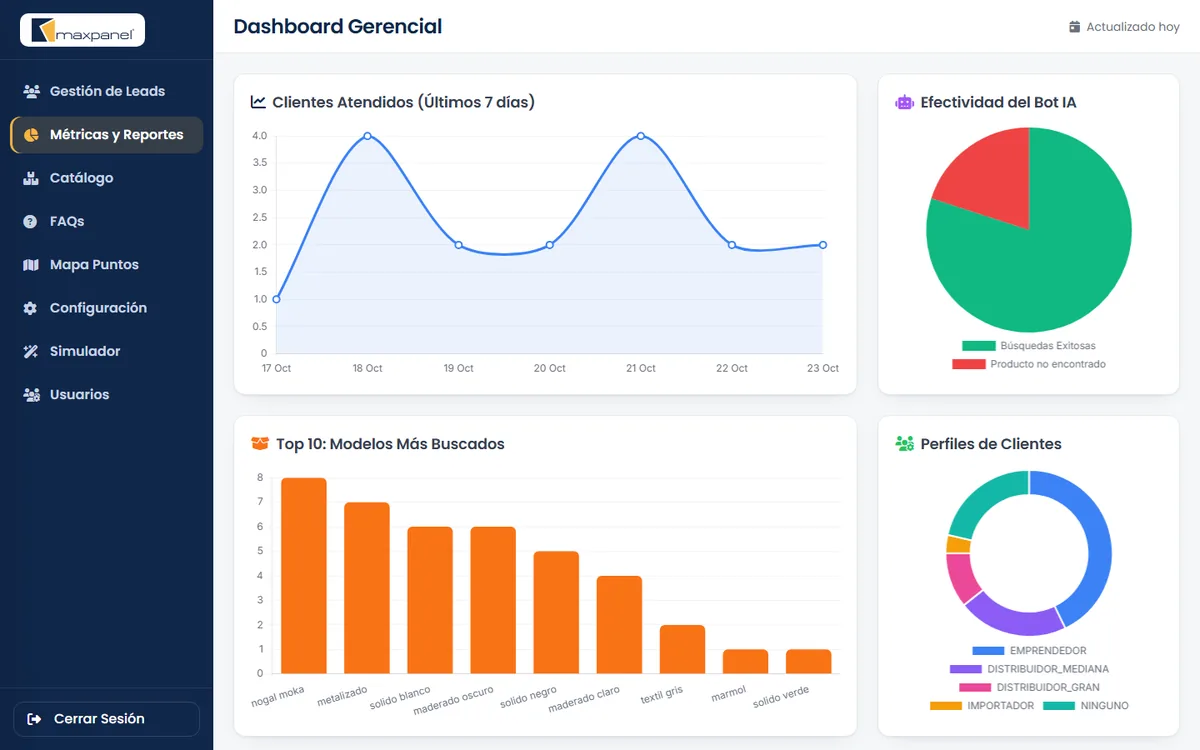Click the Catálogo boxes icon
The image size is (1200, 750).
(30, 178)
